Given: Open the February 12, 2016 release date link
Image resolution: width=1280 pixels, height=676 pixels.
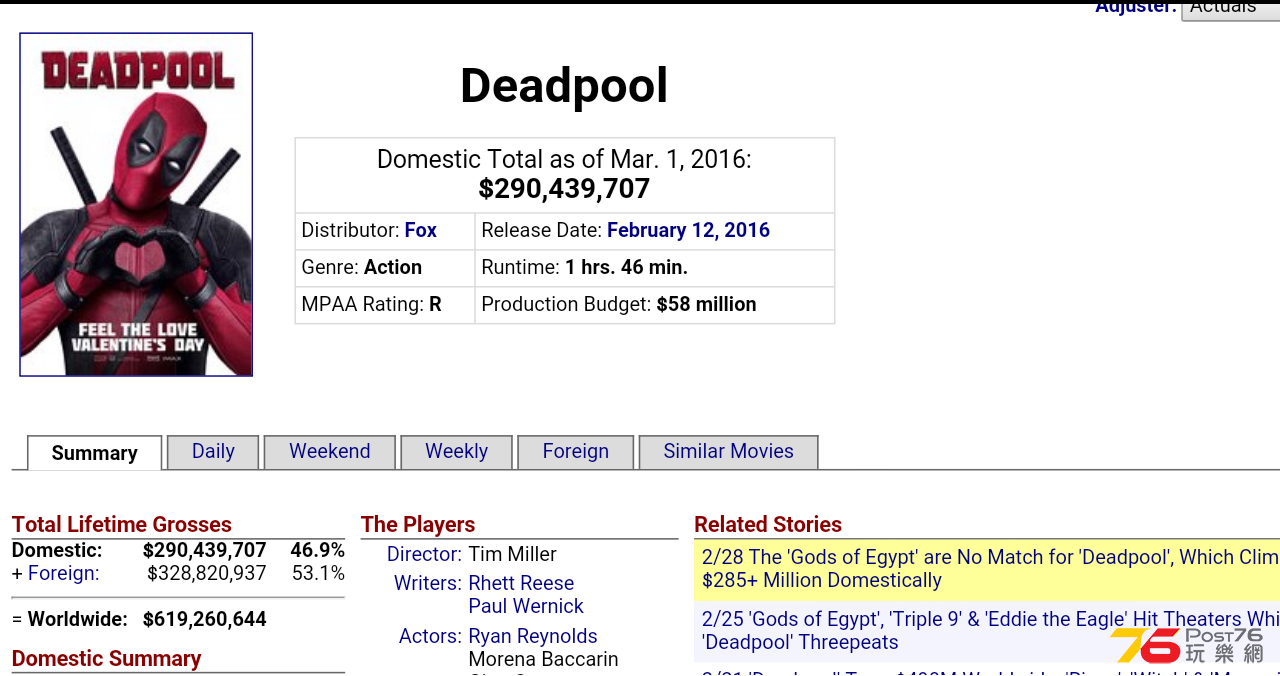Looking at the screenshot, I should (x=688, y=230).
